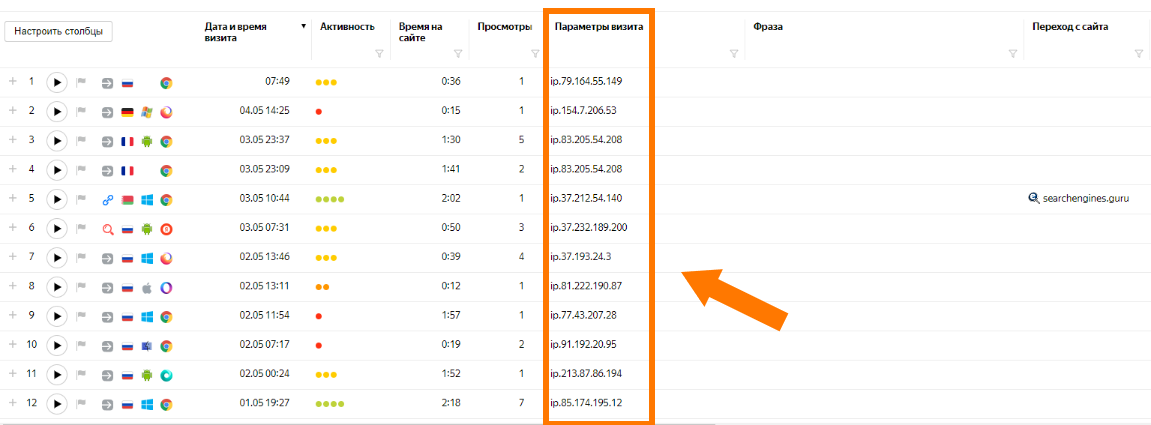Expand visit details for row 9

click(13, 316)
